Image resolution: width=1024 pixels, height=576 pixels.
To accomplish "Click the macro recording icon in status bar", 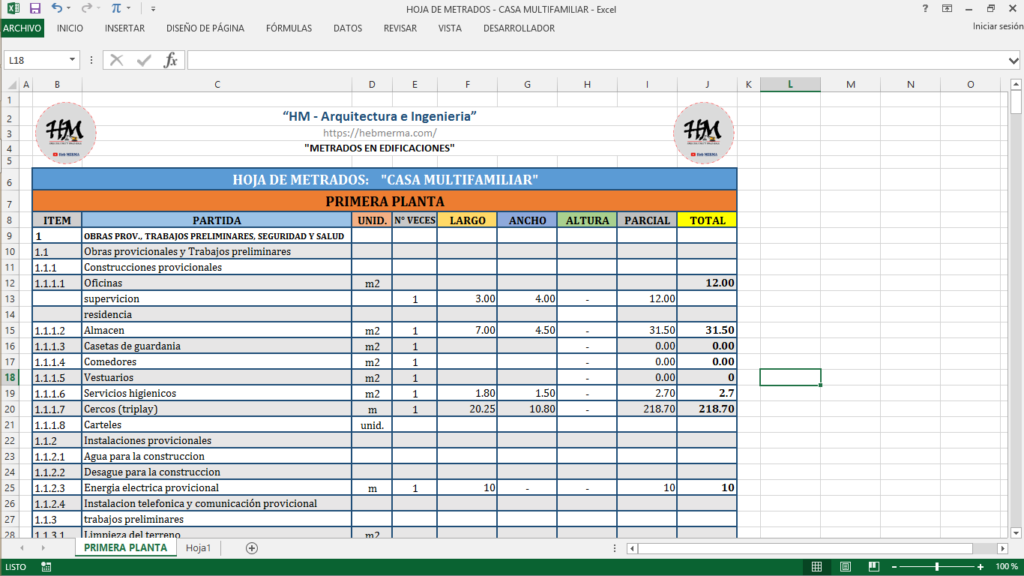I will tap(46, 567).
